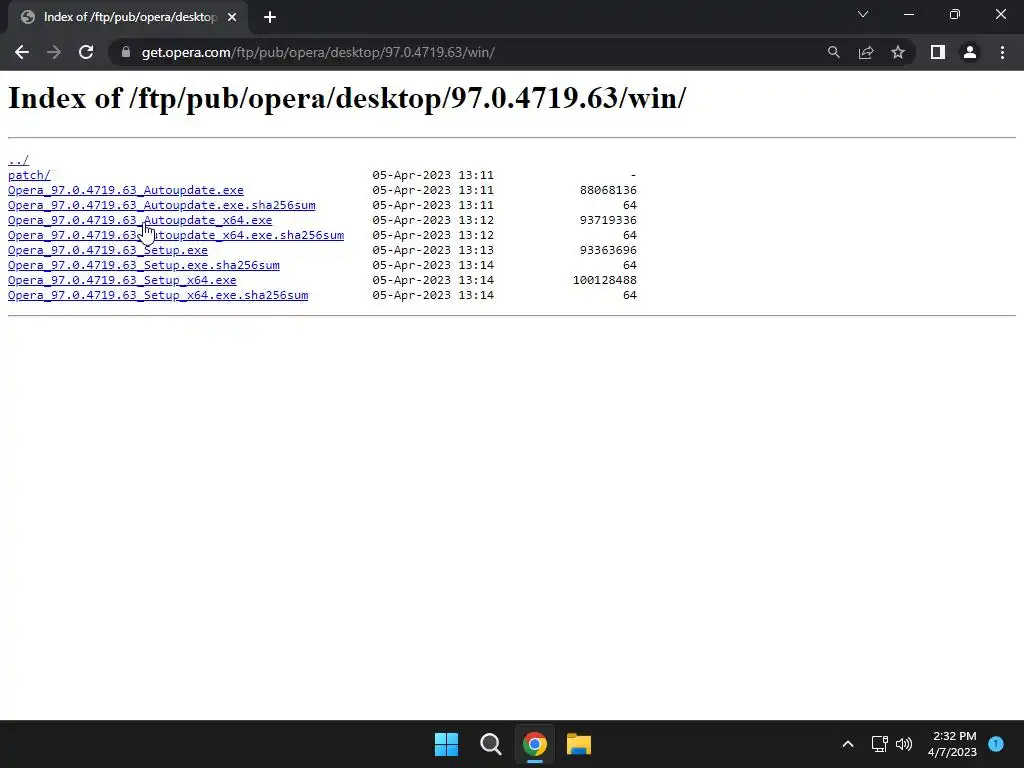1024x768 pixels.
Task: Open the zoom magnifier icon in address bar
Action: (x=833, y=52)
